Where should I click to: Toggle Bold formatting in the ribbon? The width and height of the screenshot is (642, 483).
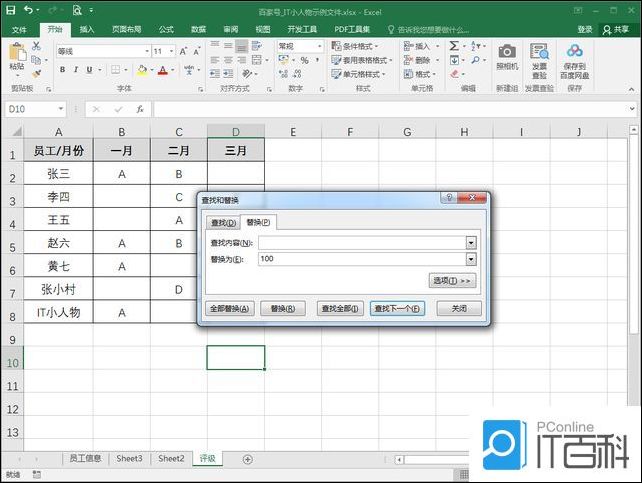pyautogui.click(x=62, y=70)
